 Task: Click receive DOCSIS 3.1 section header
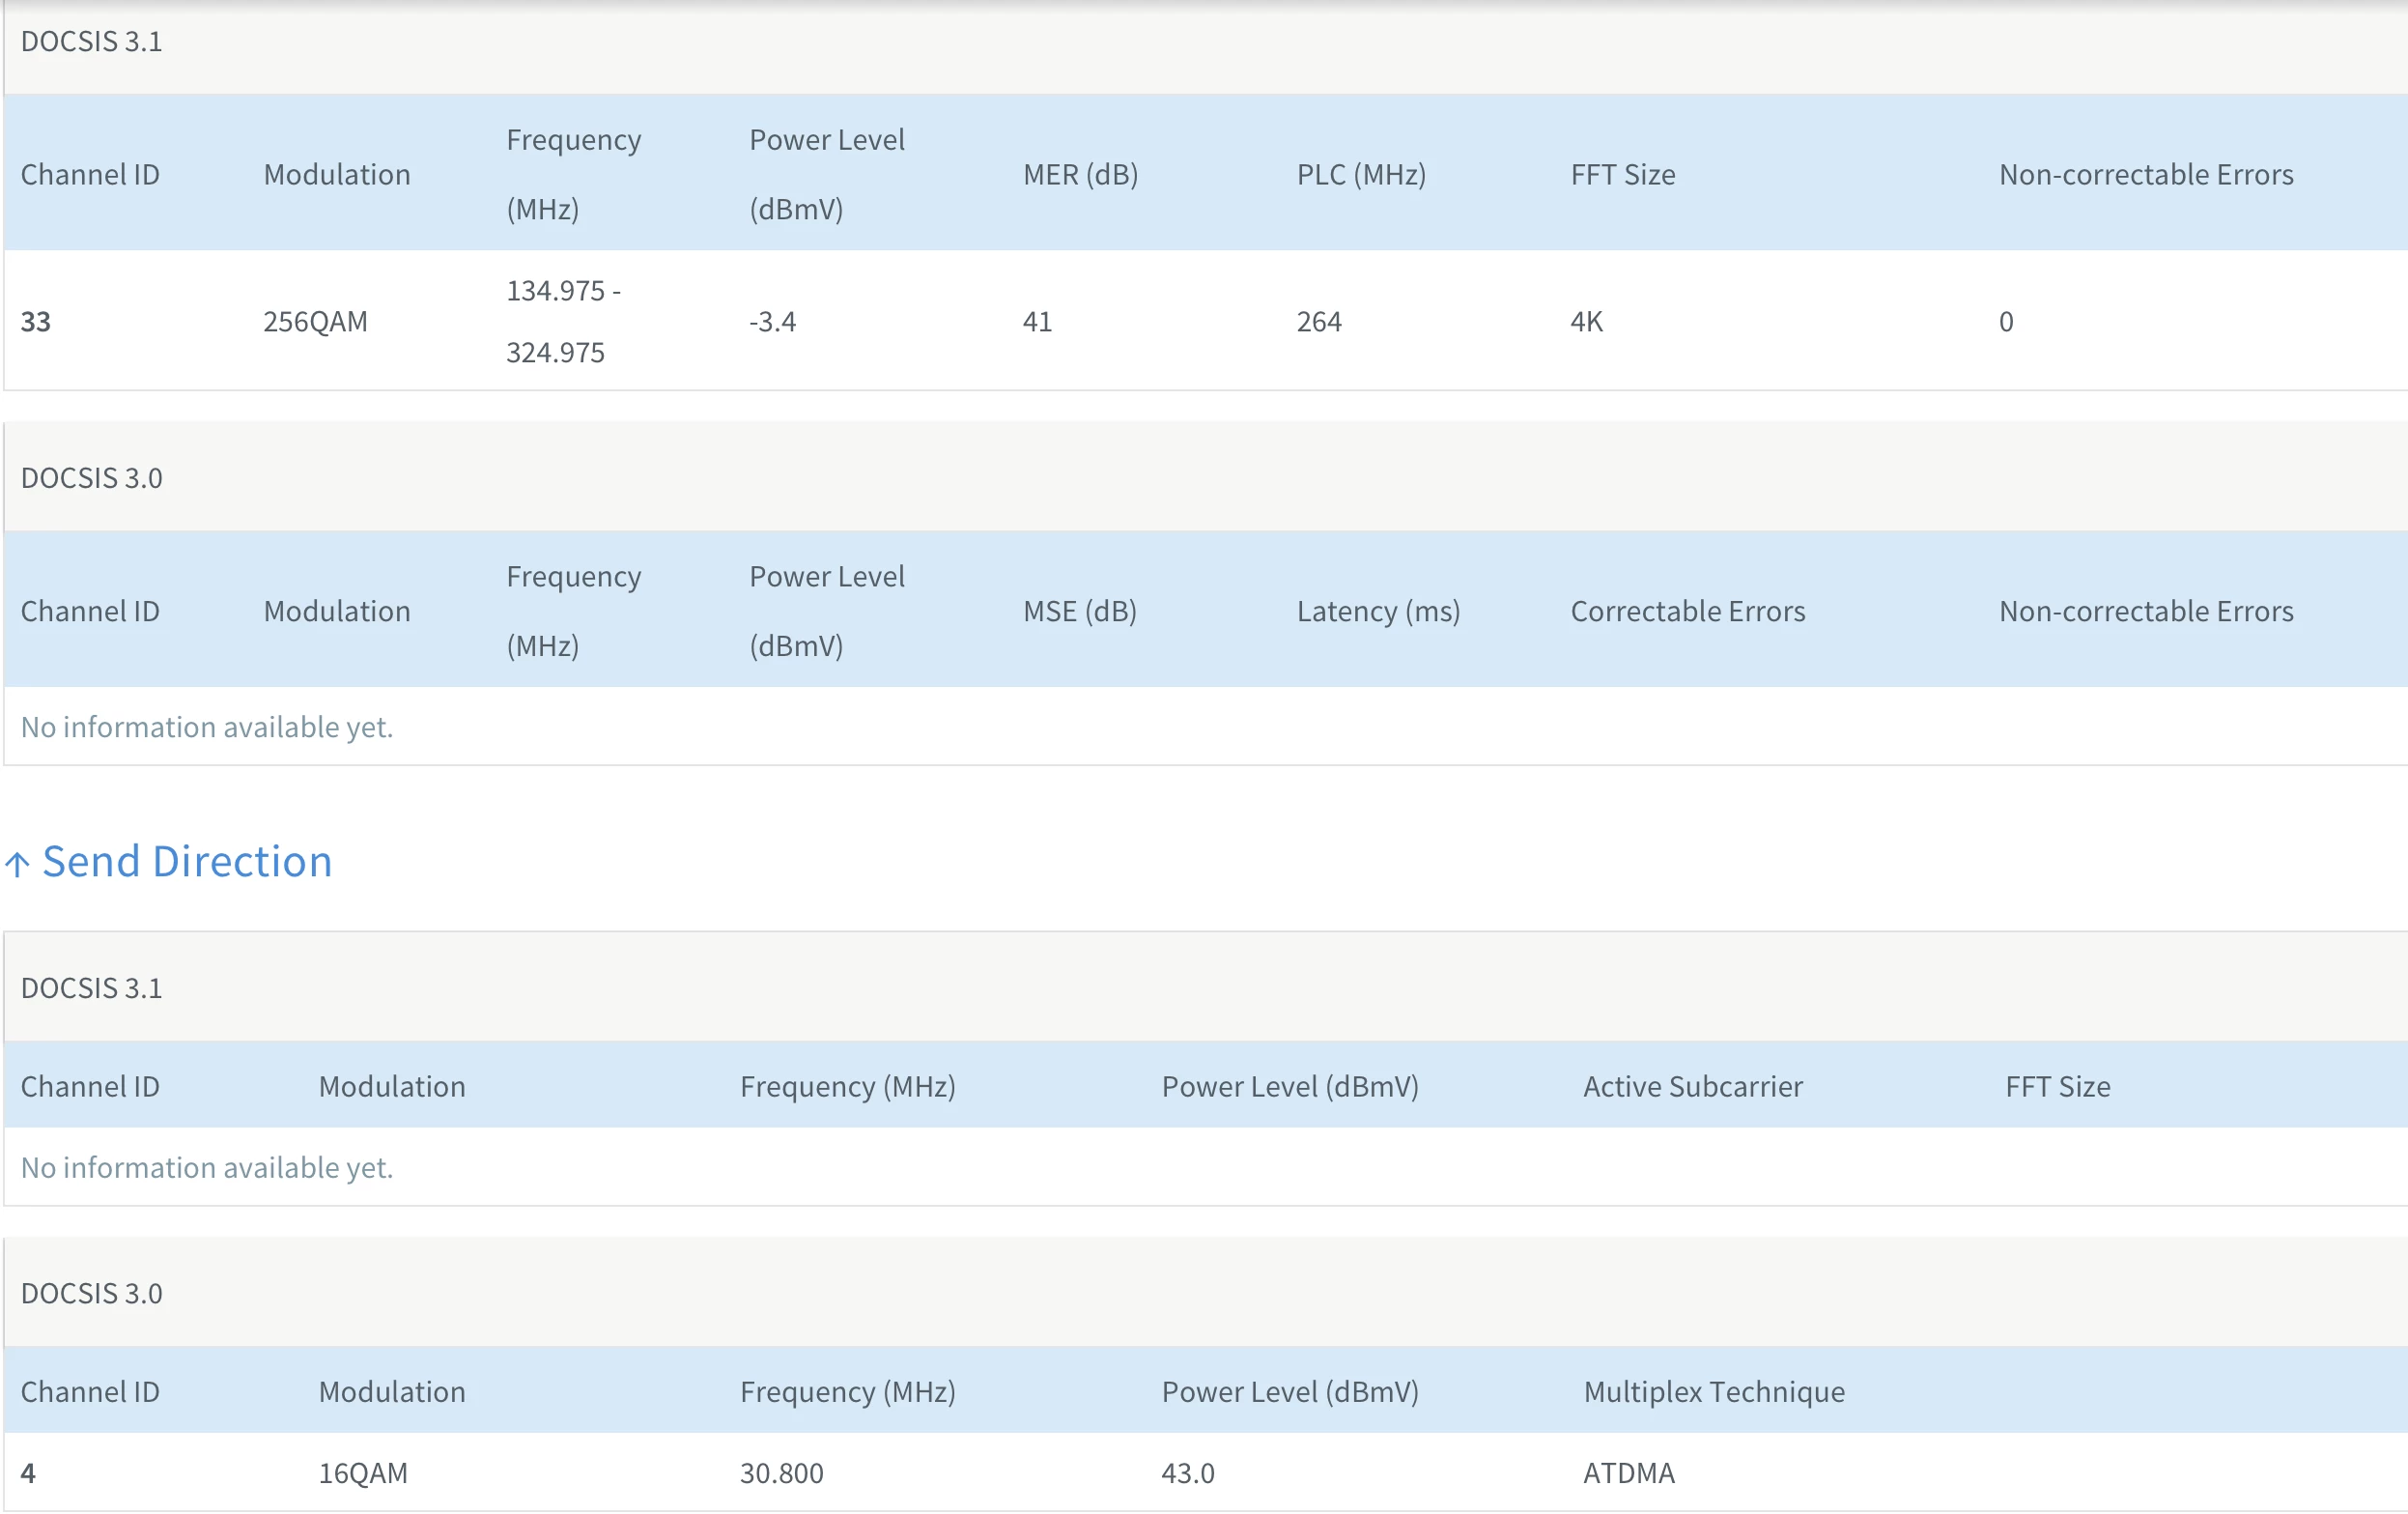click(x=91, y=42)
